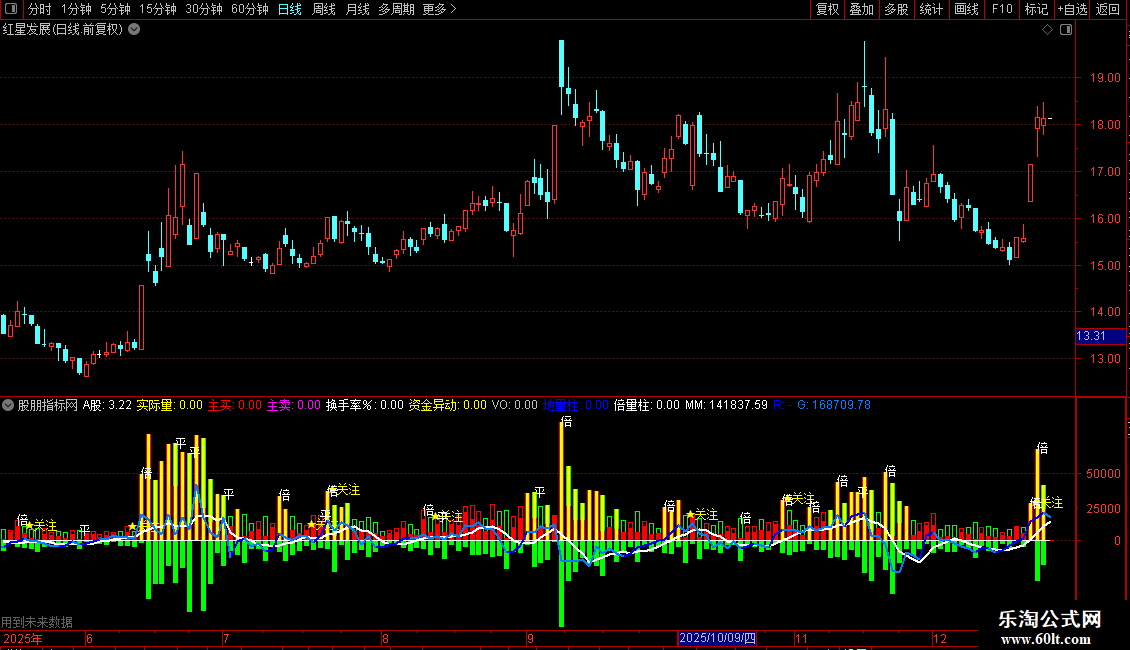The width and height of the screenshot is (1130, 650).
Task: Activate the 画线 drawing tool
Action: 966,9
